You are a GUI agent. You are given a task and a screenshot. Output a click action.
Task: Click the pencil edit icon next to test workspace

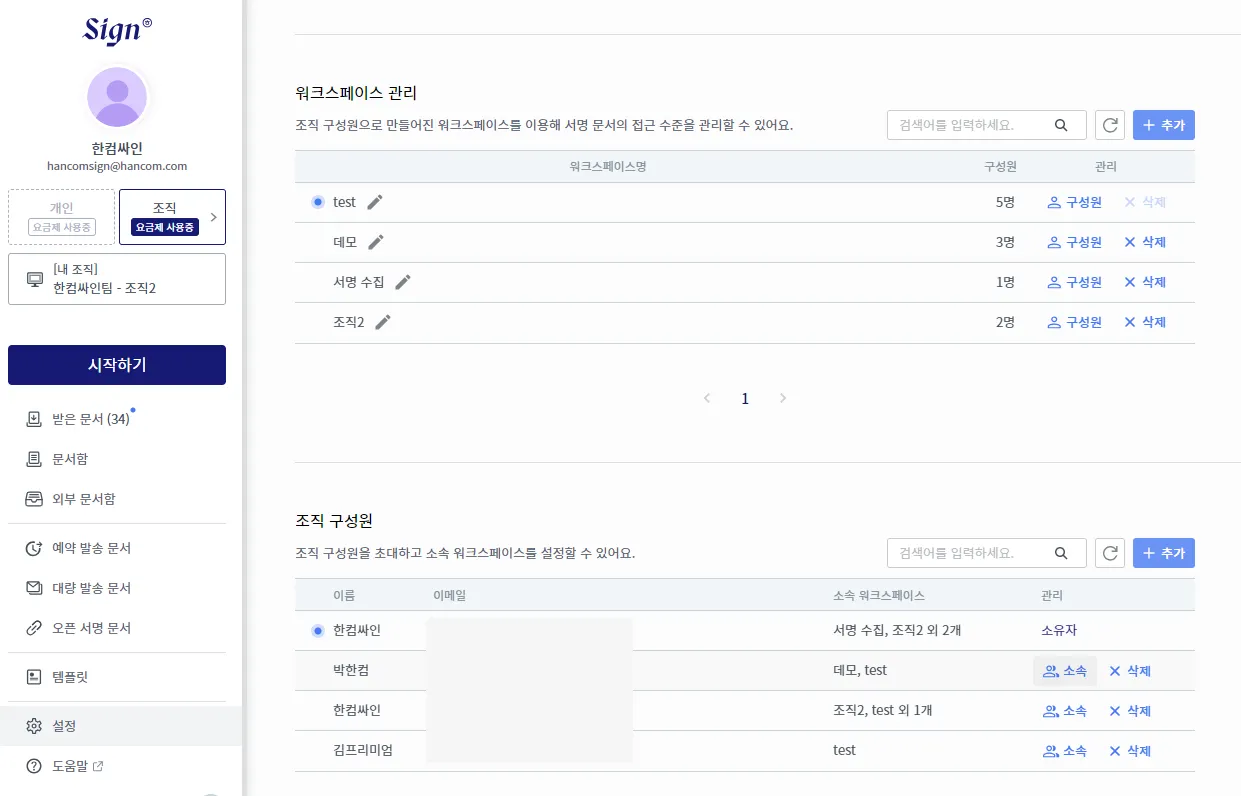click(x=375, y=202)
